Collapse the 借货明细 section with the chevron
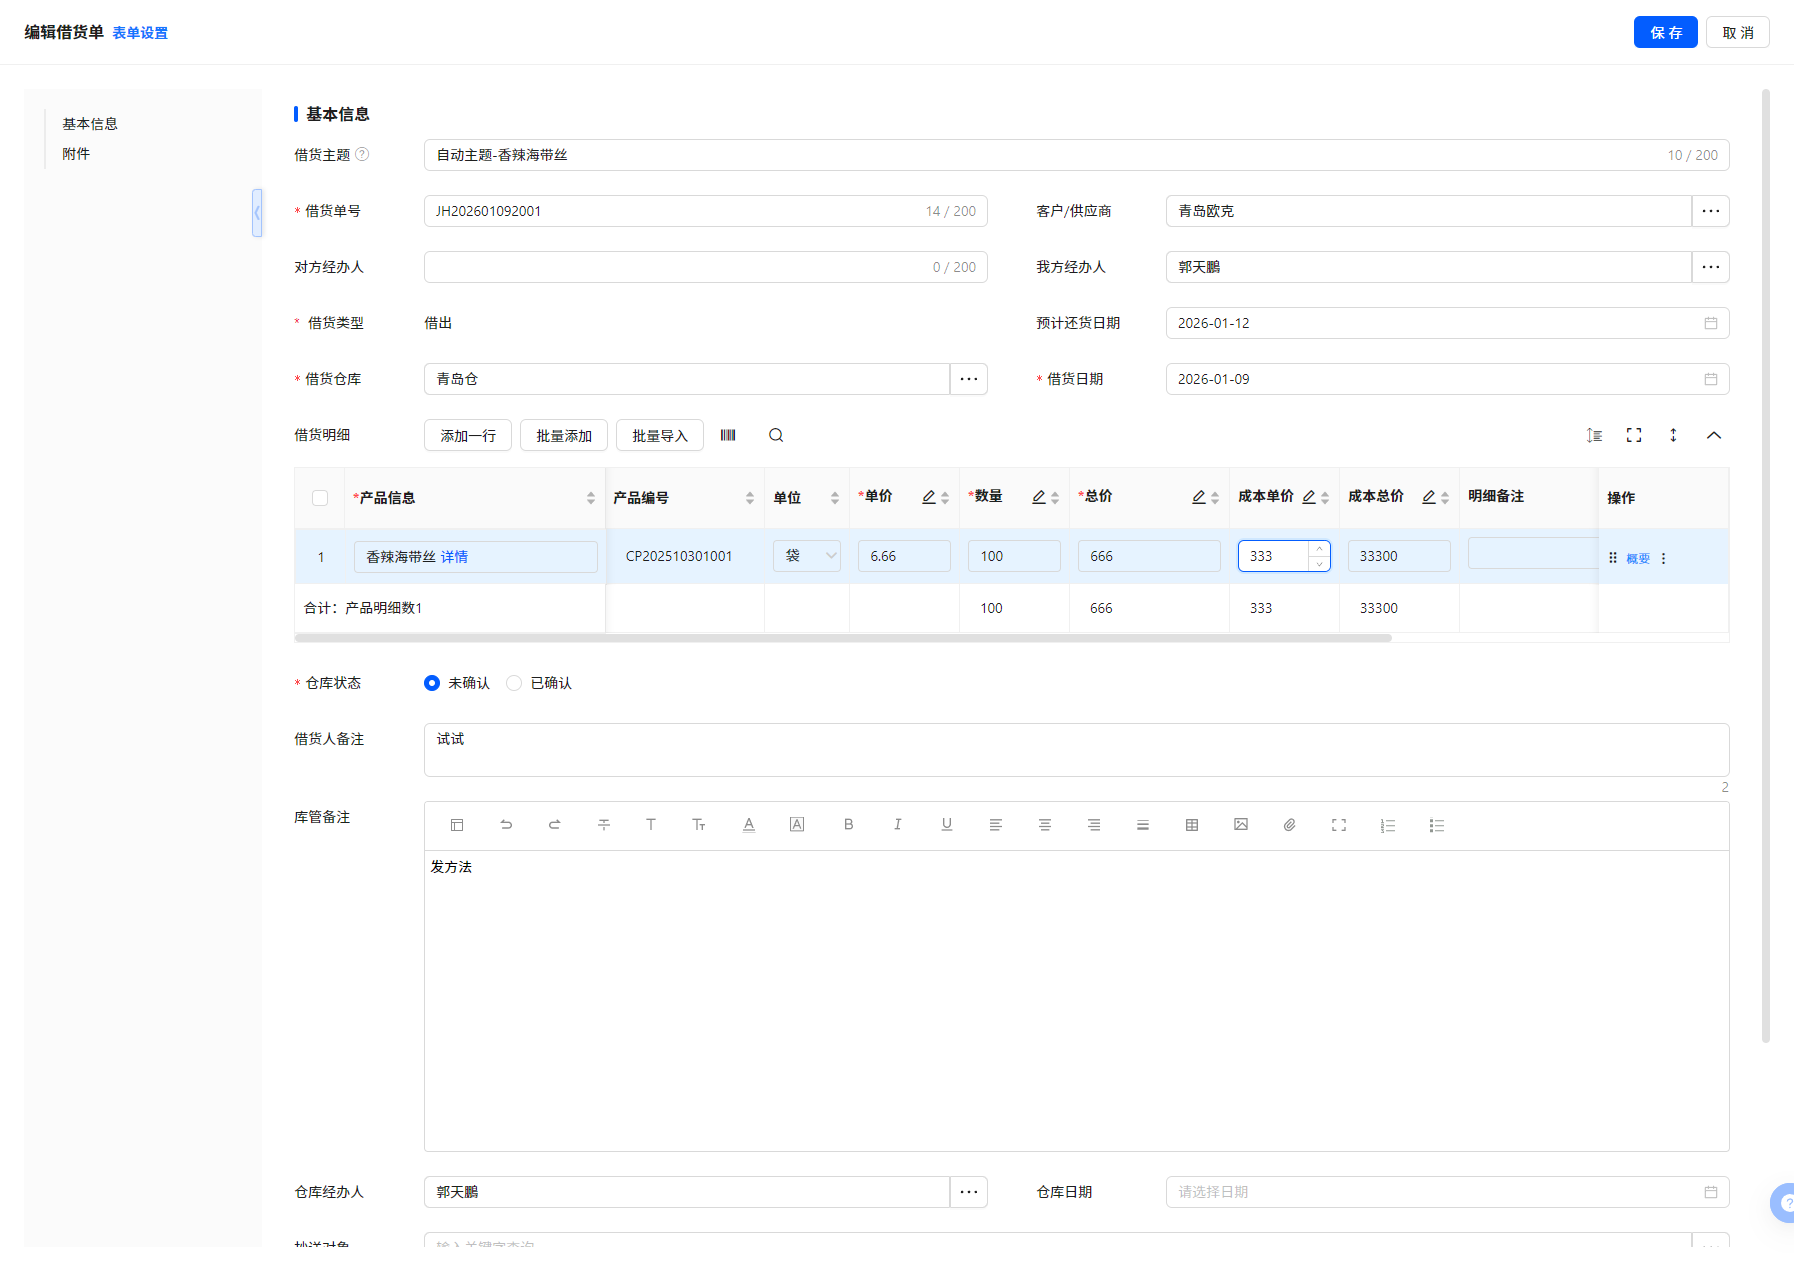 pyautogui.click(x=1714, y=435)
